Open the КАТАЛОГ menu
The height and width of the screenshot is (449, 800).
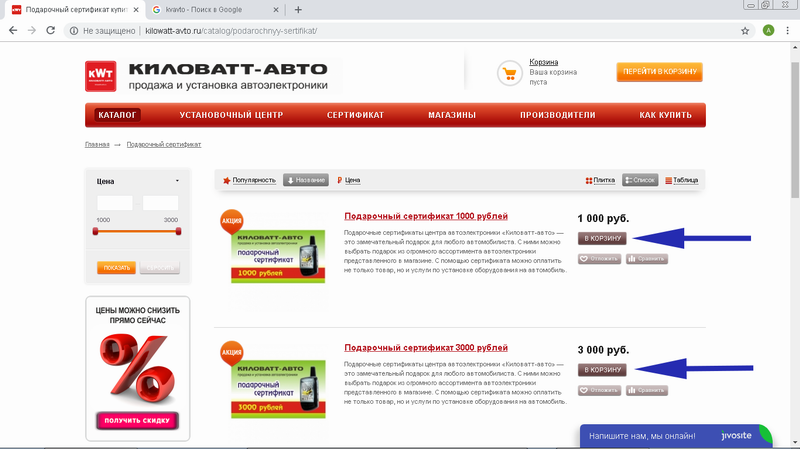[x=117, y=115]
